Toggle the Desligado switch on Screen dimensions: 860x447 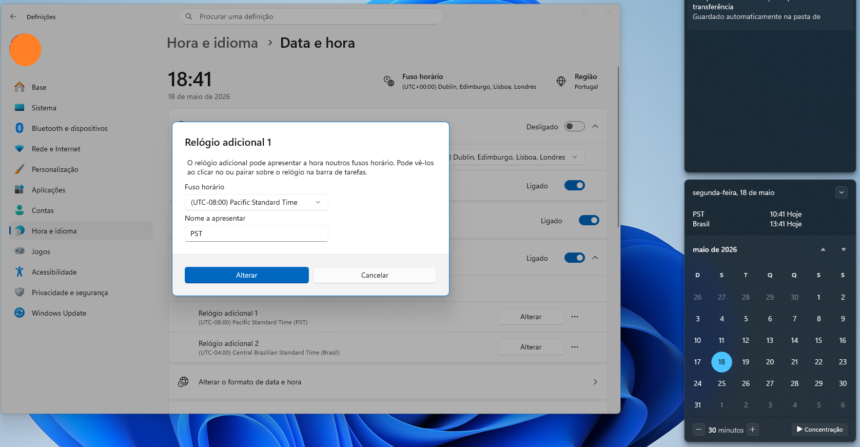point(574,127)
